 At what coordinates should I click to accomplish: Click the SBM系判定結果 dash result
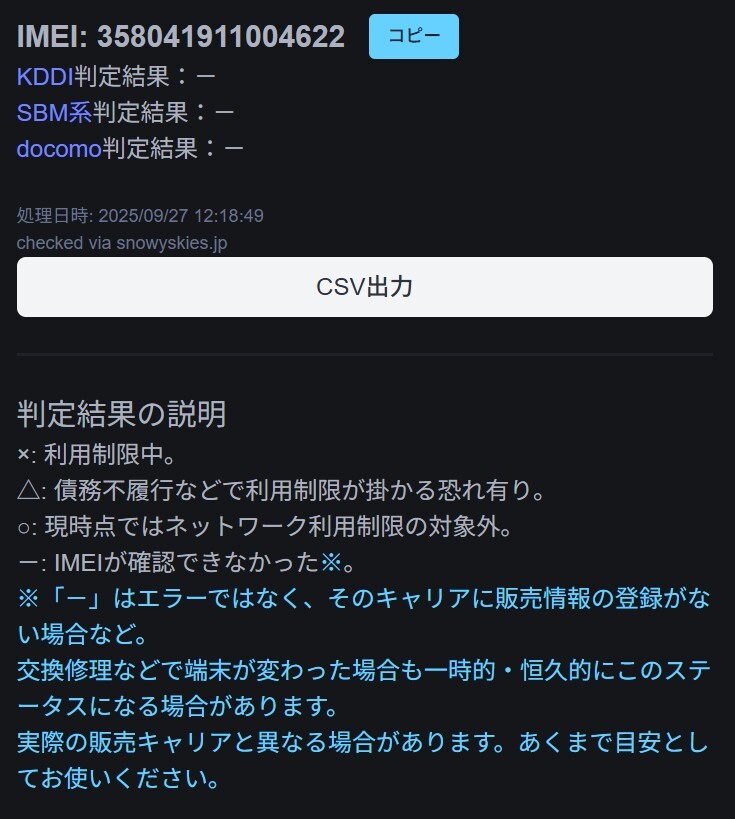(x=224, y=113)
